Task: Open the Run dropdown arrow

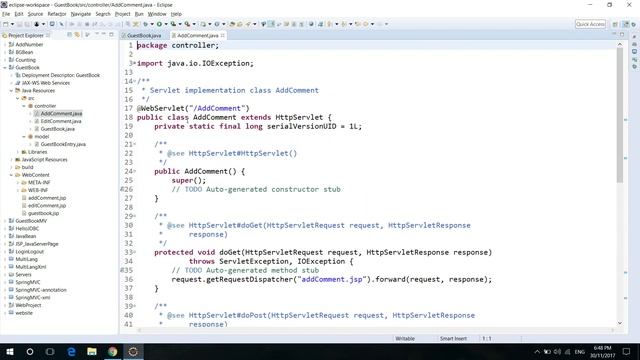Action: coord(166,24)
